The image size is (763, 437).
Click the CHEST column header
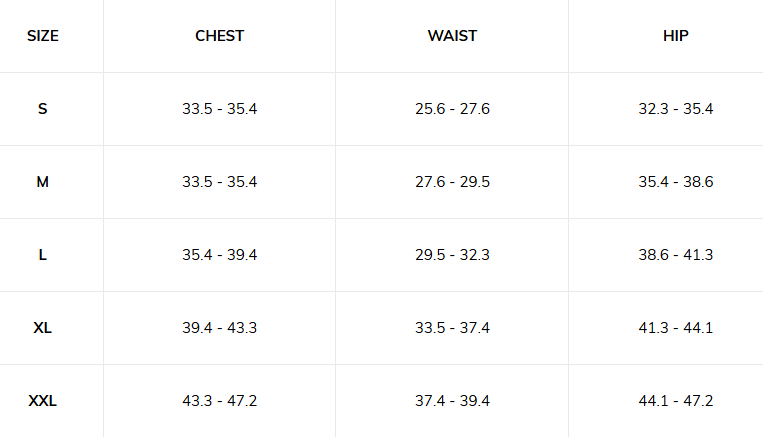[220, 36]
